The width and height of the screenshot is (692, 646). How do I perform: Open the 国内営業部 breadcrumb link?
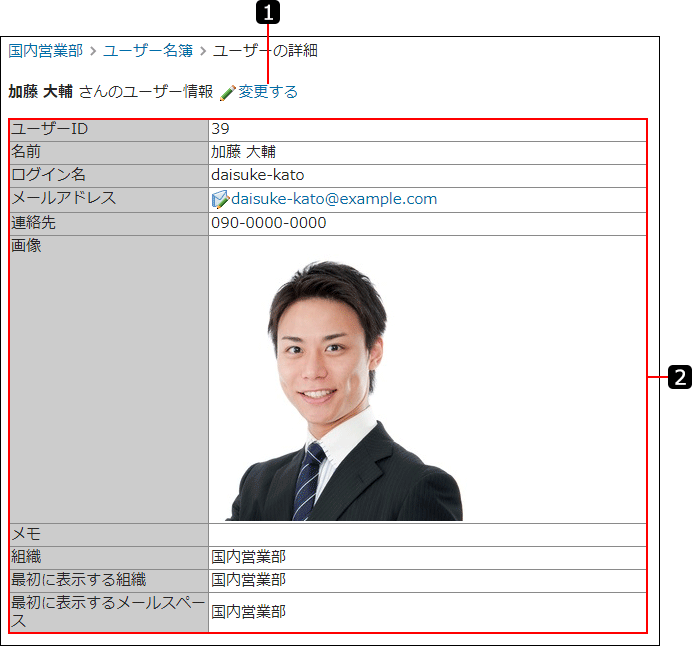pyautogui.click(x=46, y=51)
